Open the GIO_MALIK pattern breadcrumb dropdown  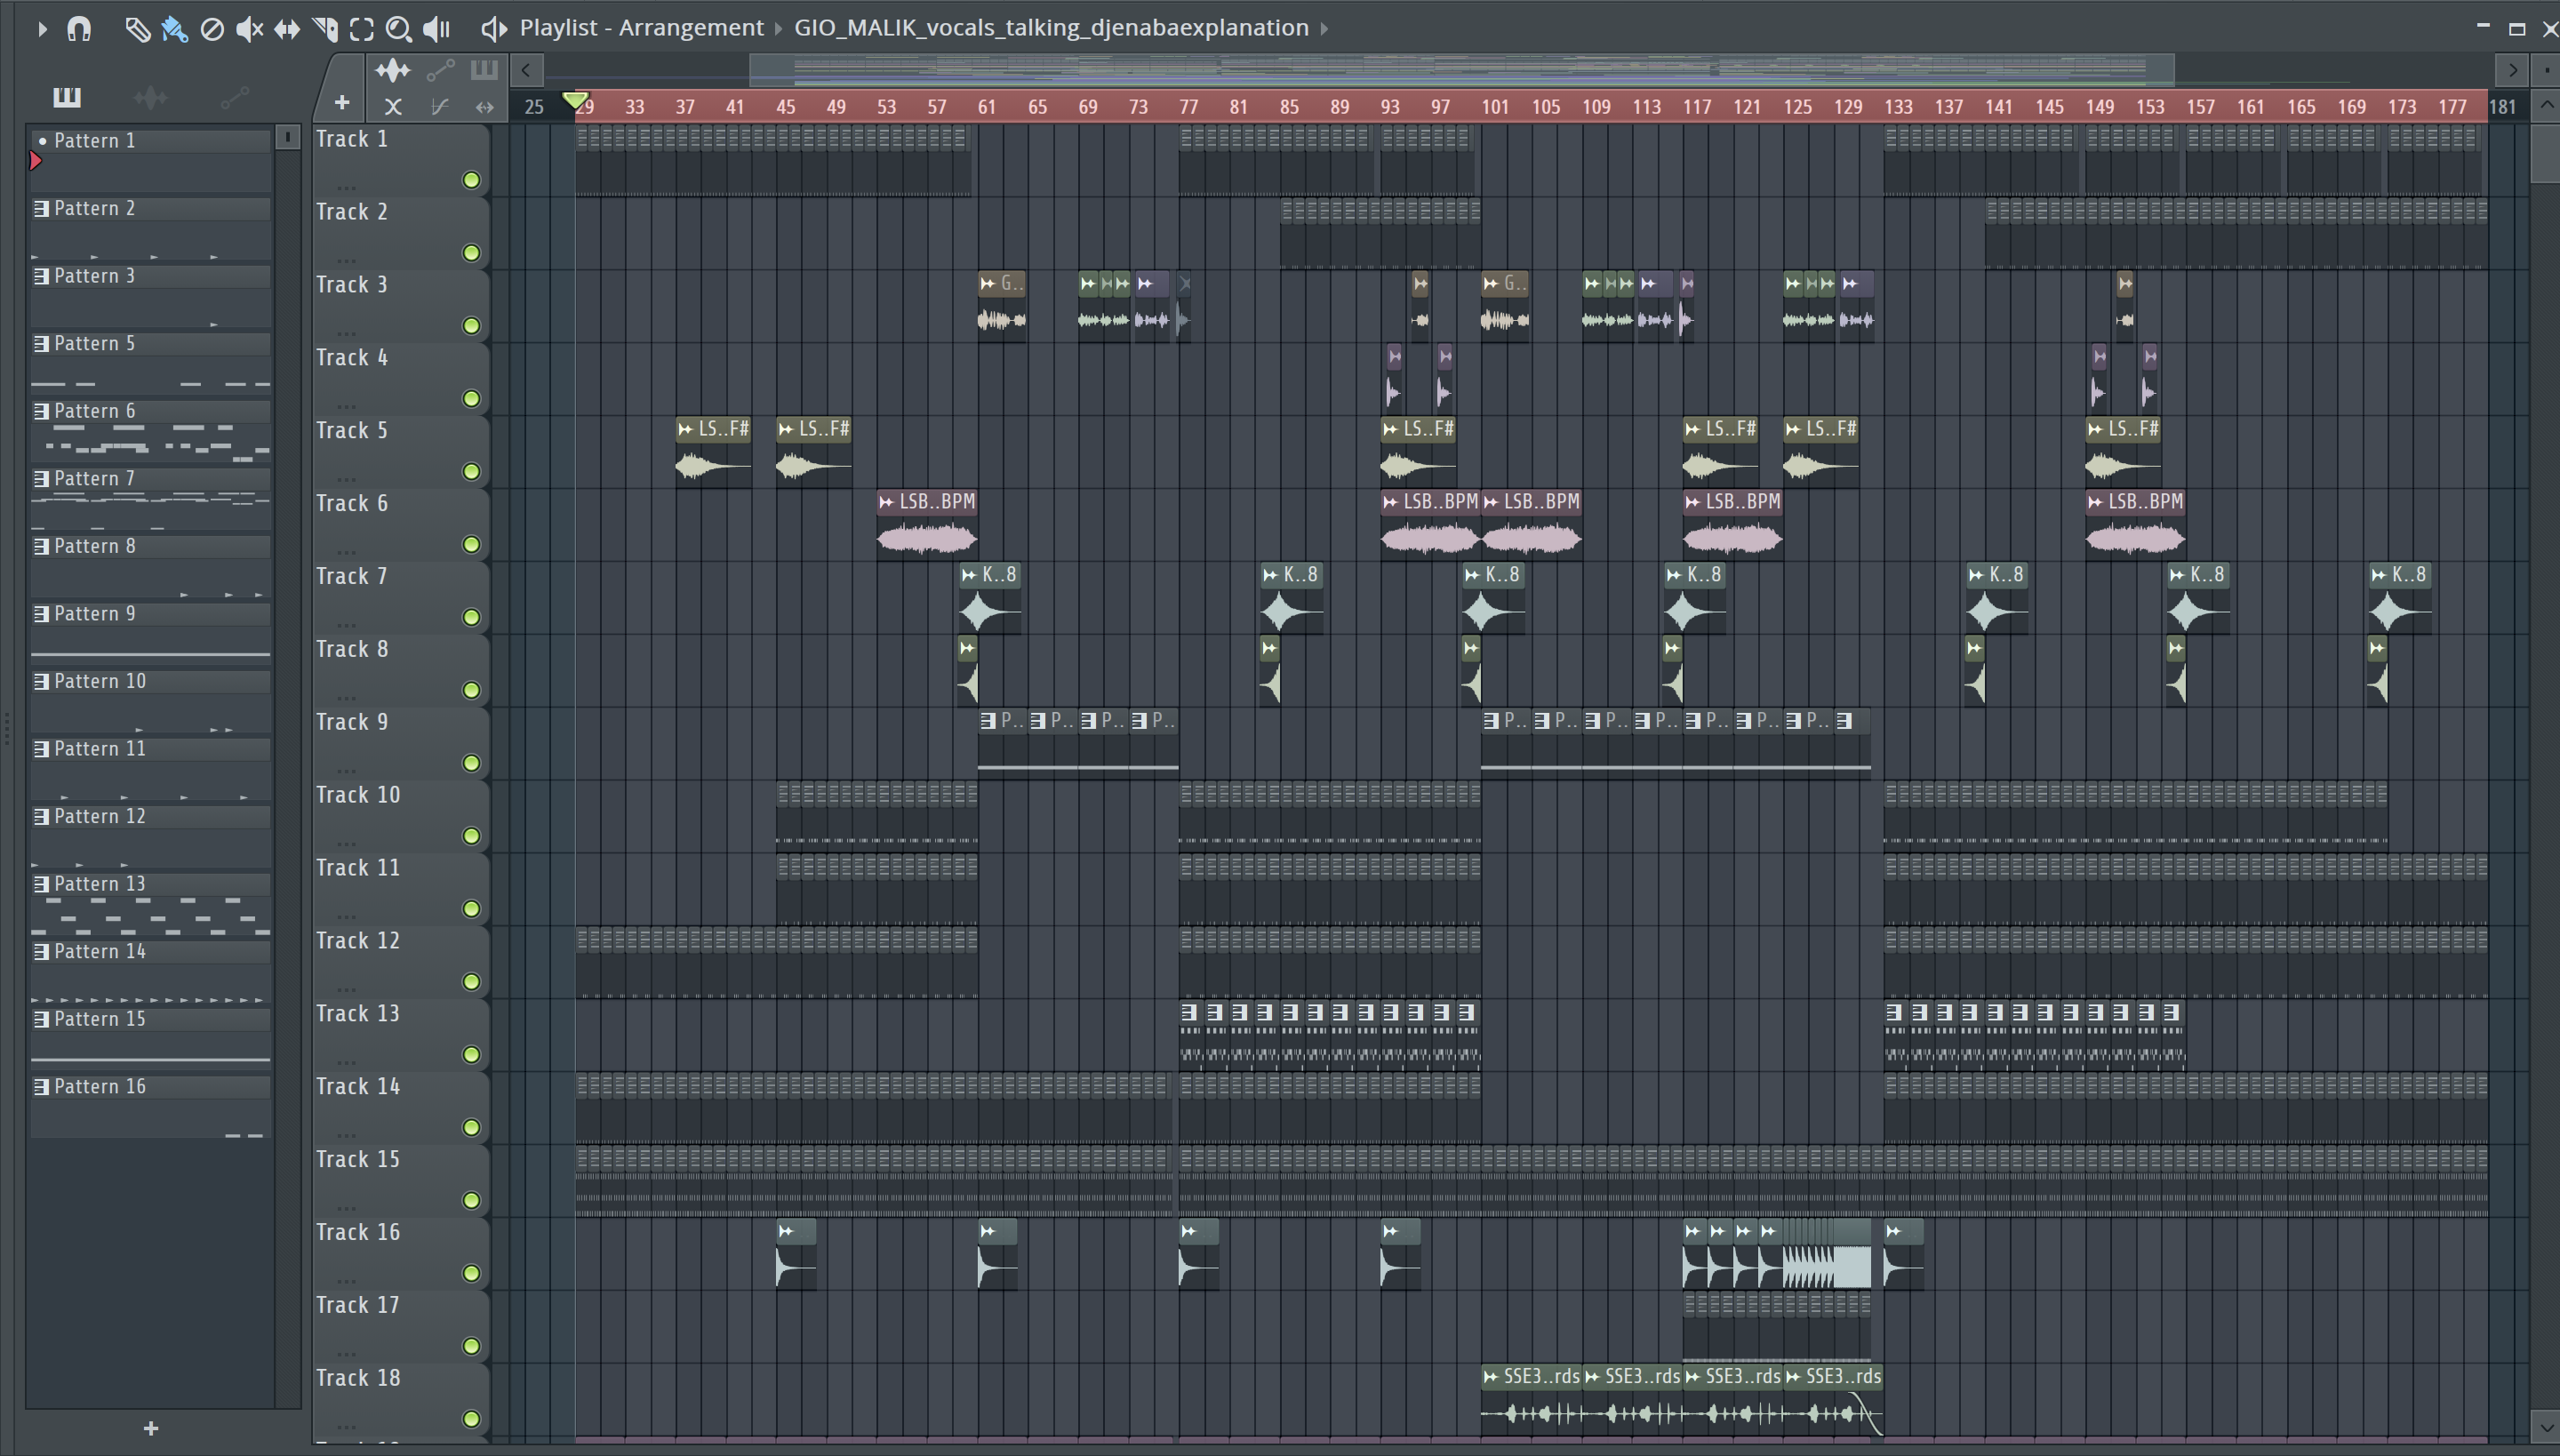pyautogui.click(x=1051, y=28)
